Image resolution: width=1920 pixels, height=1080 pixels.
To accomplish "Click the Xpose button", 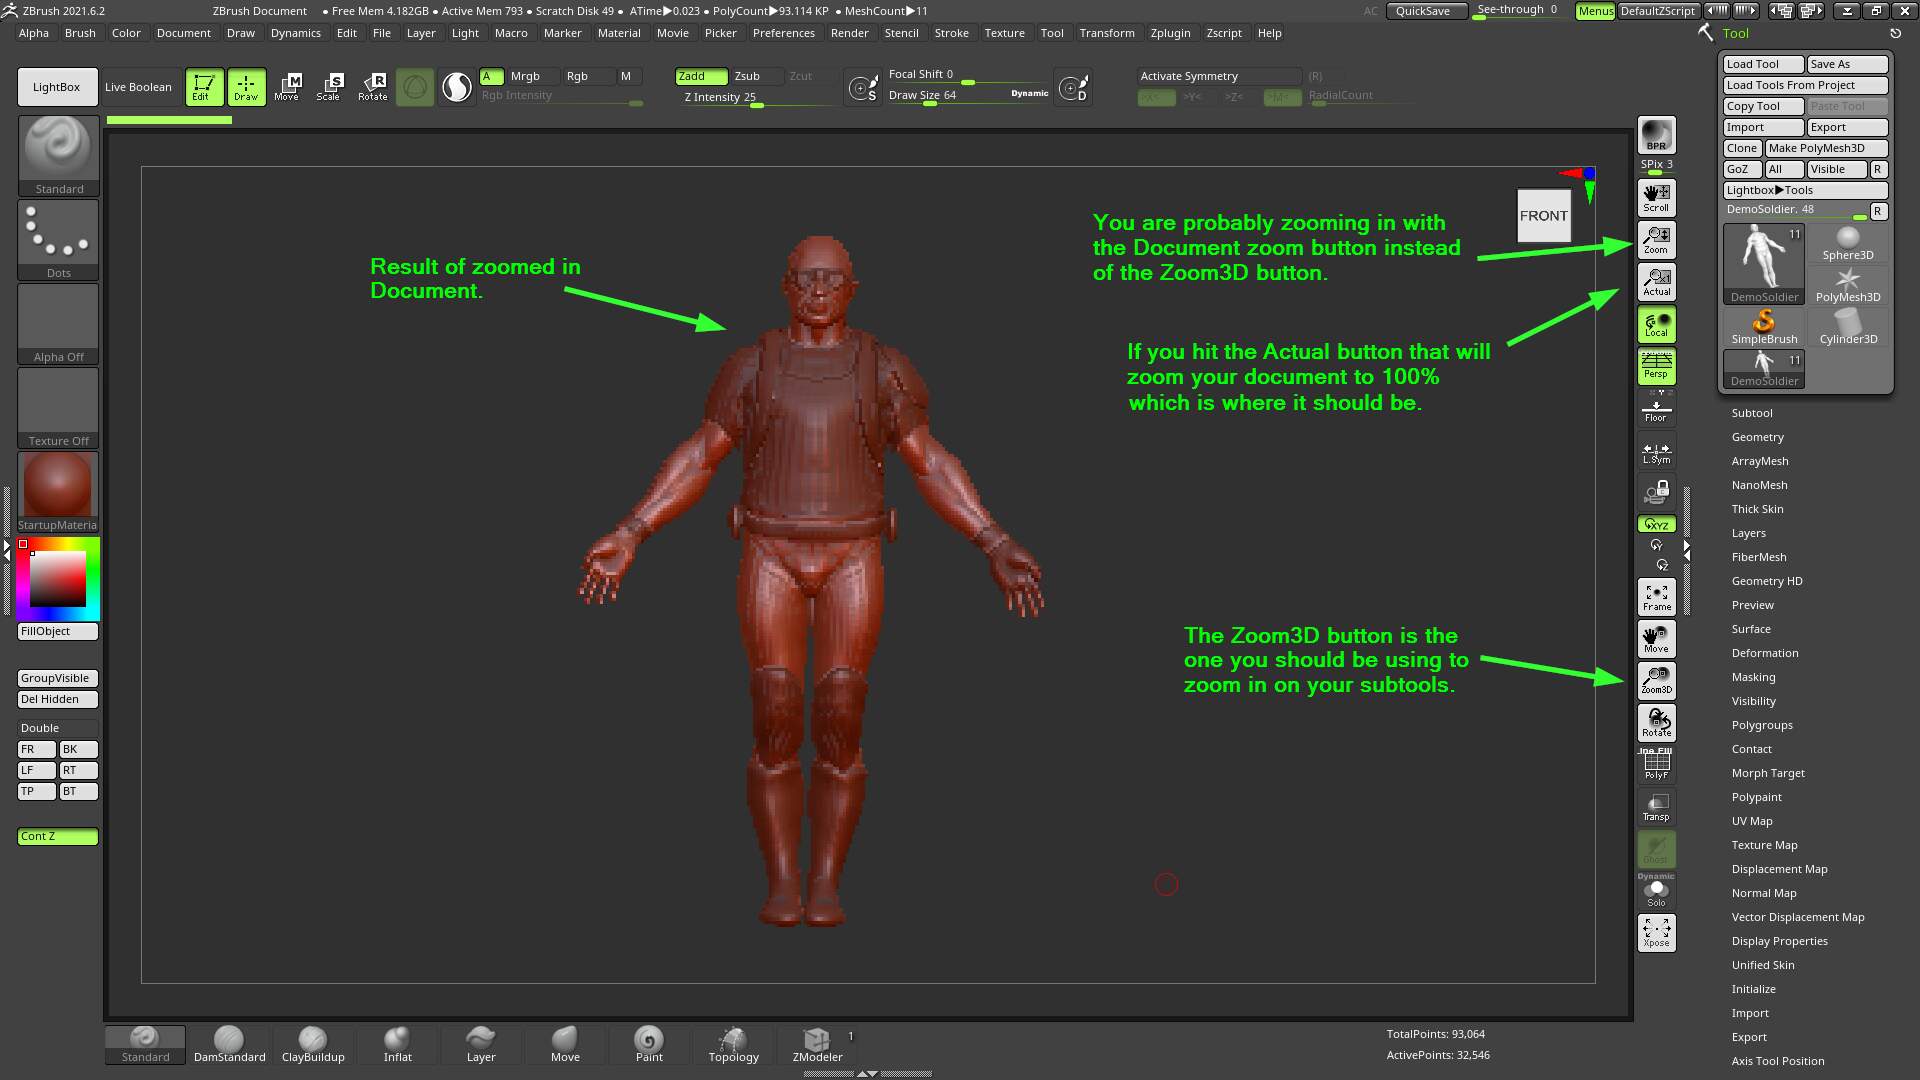I will coord(1656,933).
